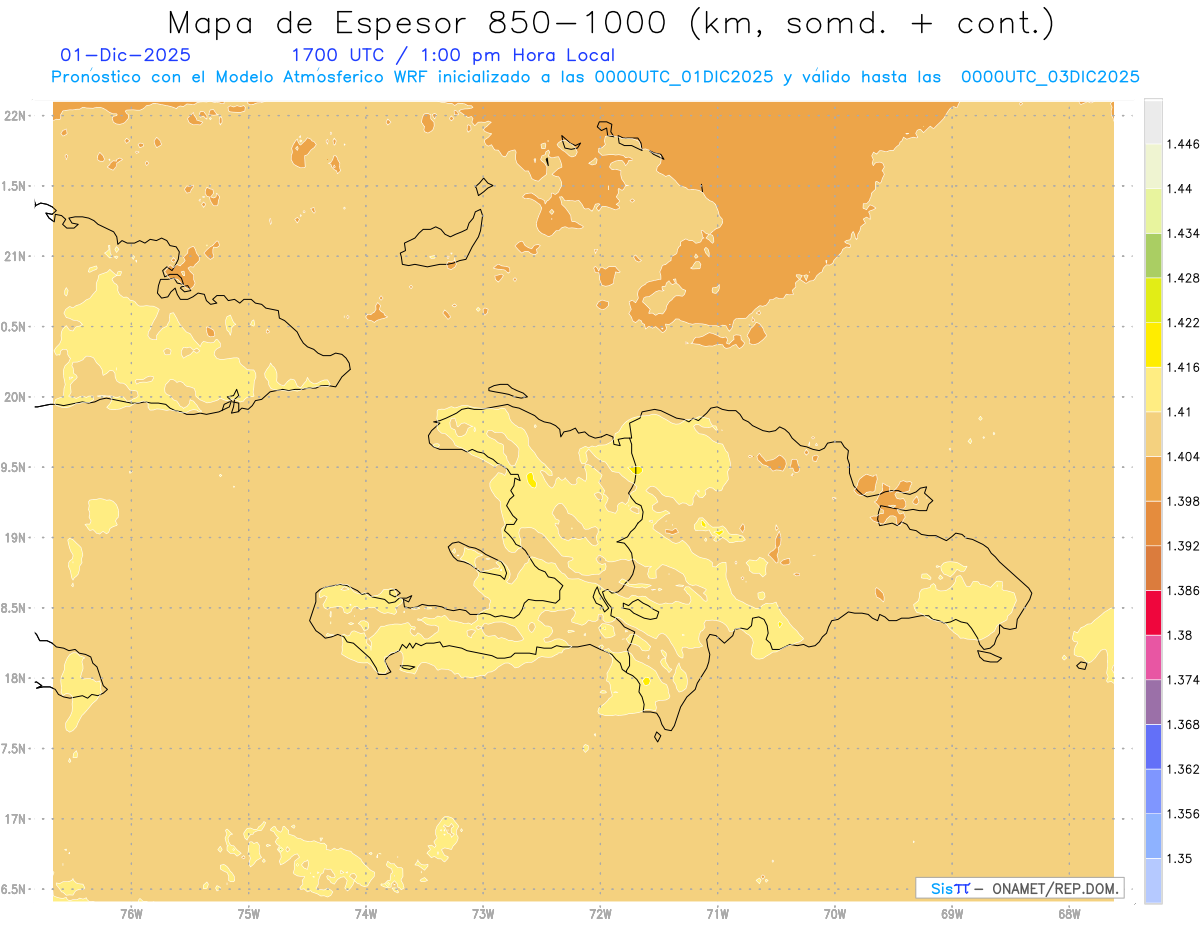Viewport: 1200px width, 927px height.
Task: Click the tan legend swatch between 1.404 and 1.41
Action: click(x=1153, y=434)
